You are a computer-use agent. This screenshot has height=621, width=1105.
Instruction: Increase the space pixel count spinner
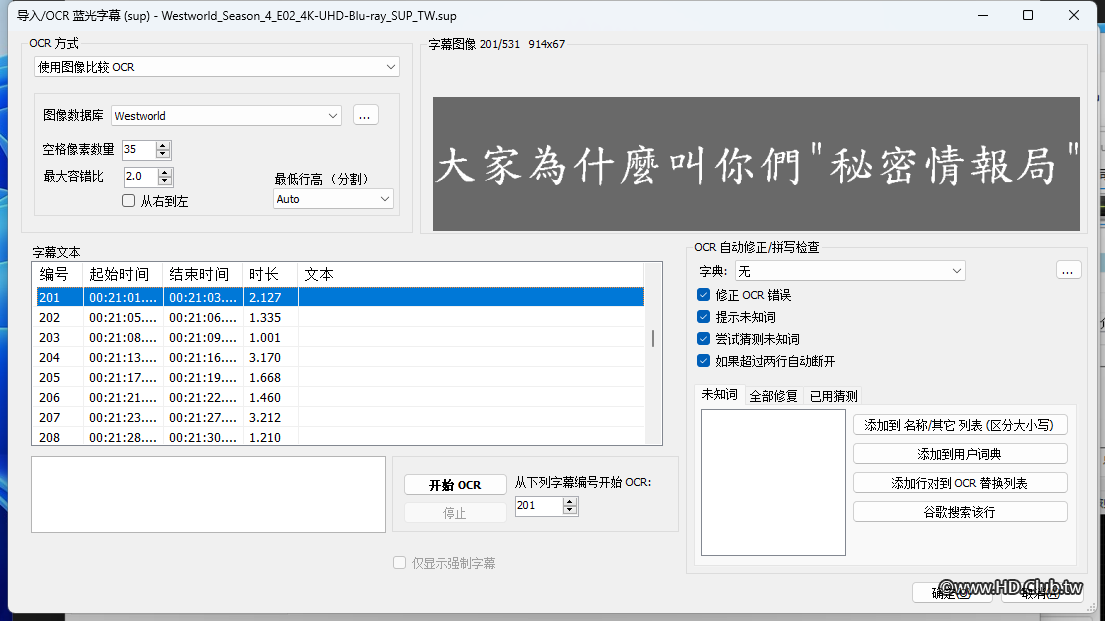tap(164, 145)
